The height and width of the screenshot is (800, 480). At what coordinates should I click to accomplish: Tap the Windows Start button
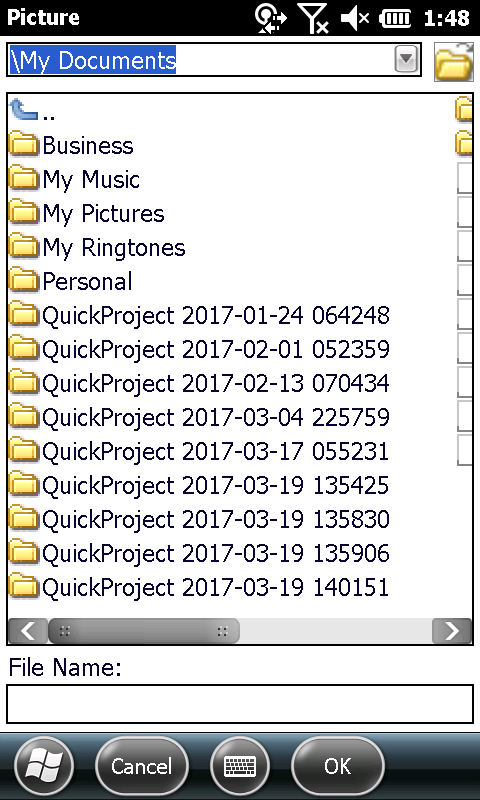pyautogui.click(x=44, y=766)
